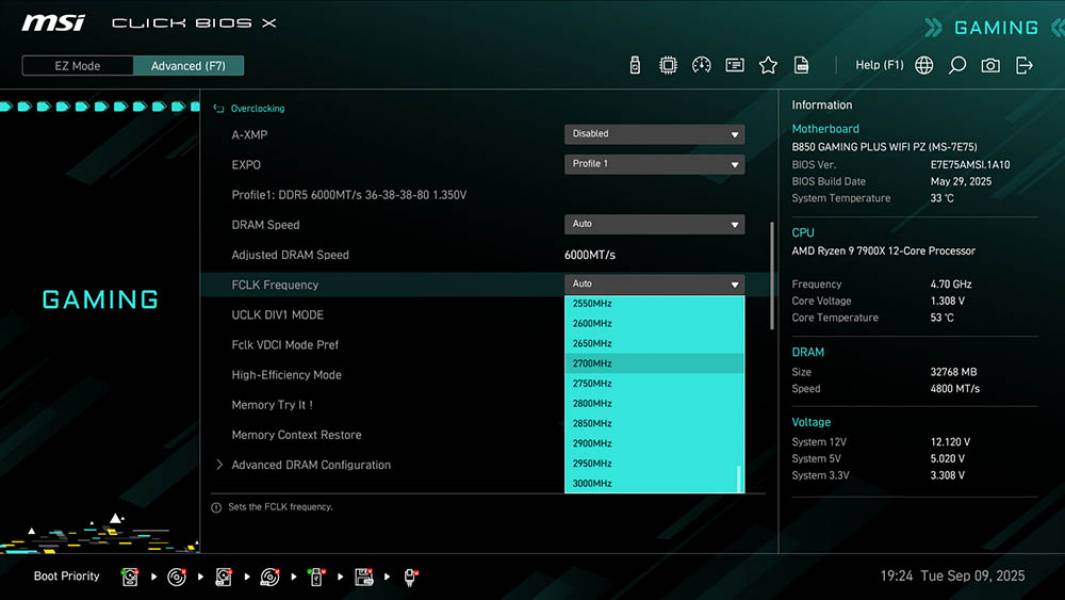Click the document icon next to the star
The width and height of the screenshot is (1065, 600).
801,64
